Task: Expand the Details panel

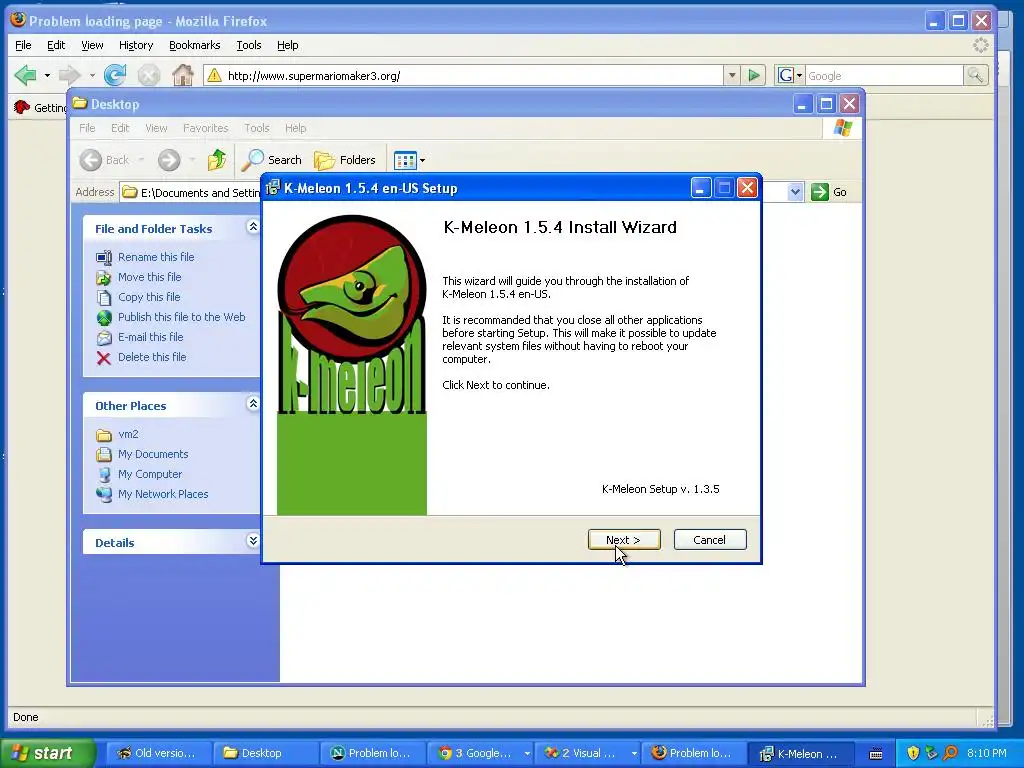Action: tap(253, 541)
